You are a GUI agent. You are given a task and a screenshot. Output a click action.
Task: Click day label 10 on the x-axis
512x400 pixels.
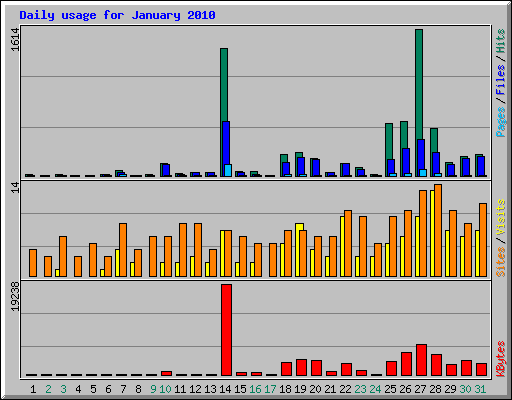(165, 389)
